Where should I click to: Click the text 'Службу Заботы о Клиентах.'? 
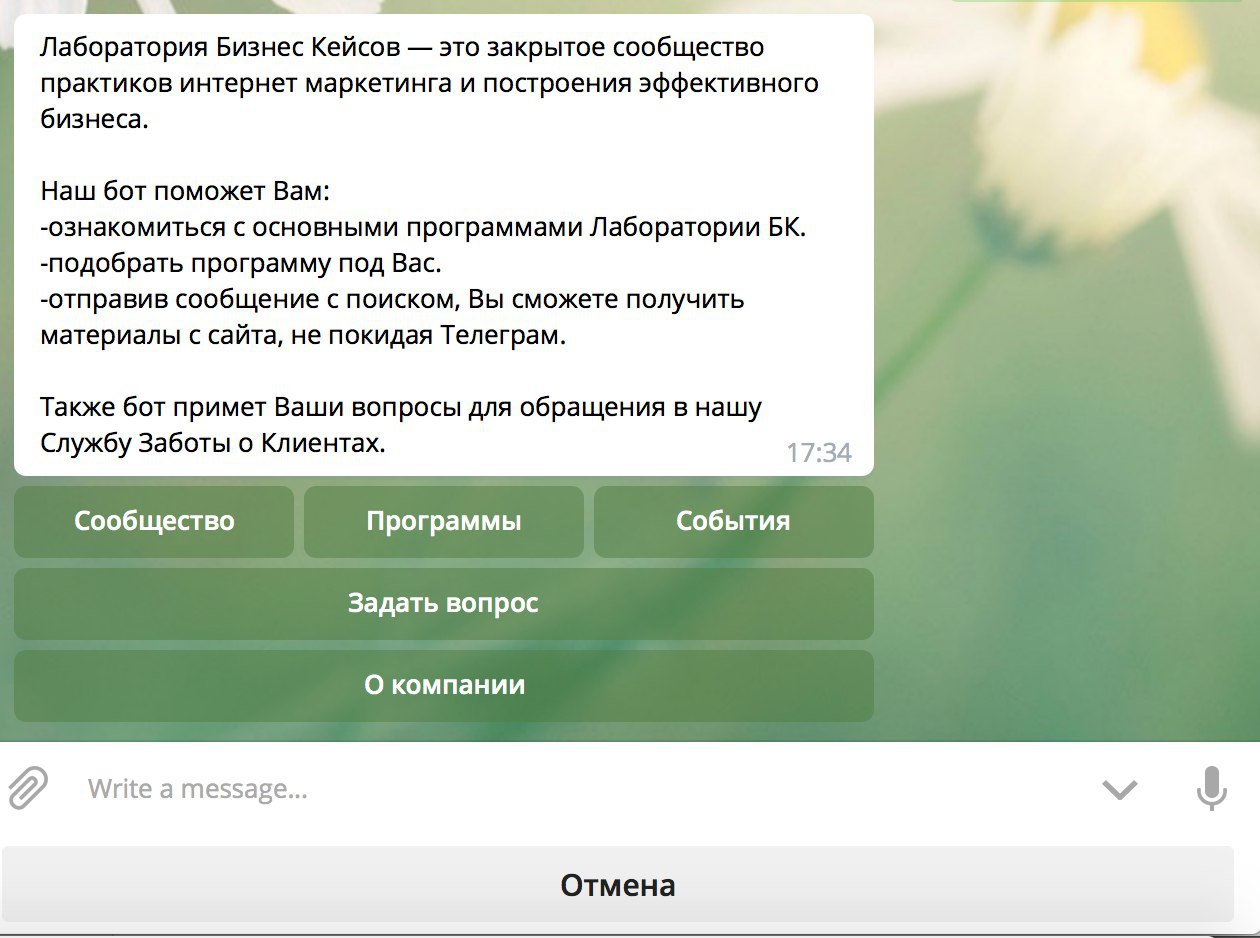(213, 443)
